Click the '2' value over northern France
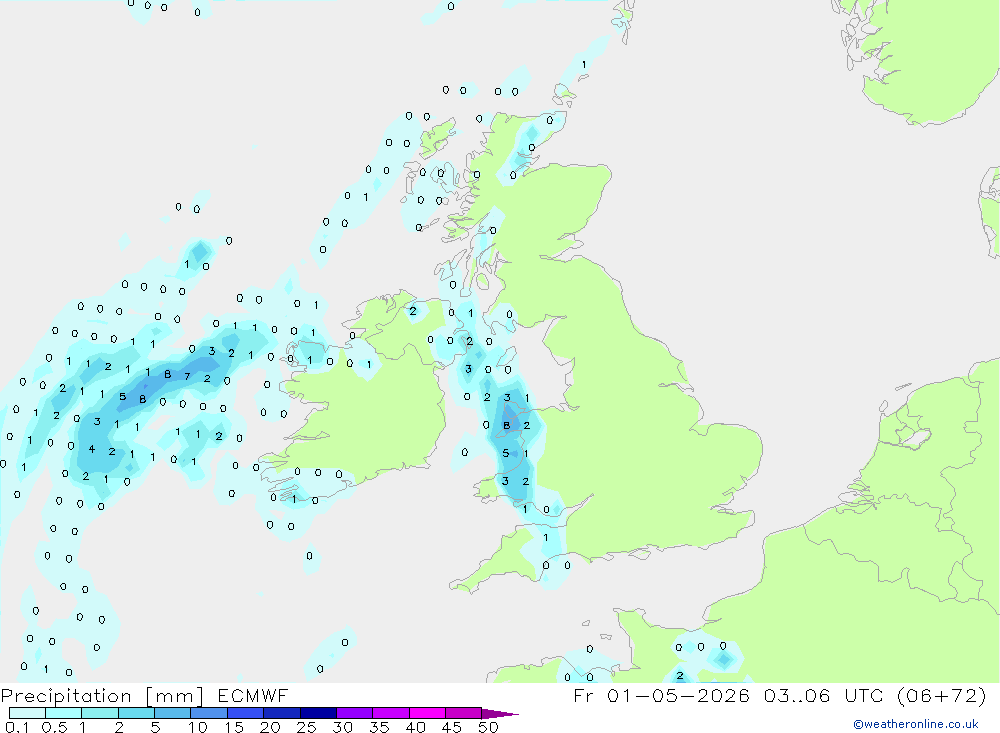Viewport: 1000px width, 733px height. (x=680, y=676)
